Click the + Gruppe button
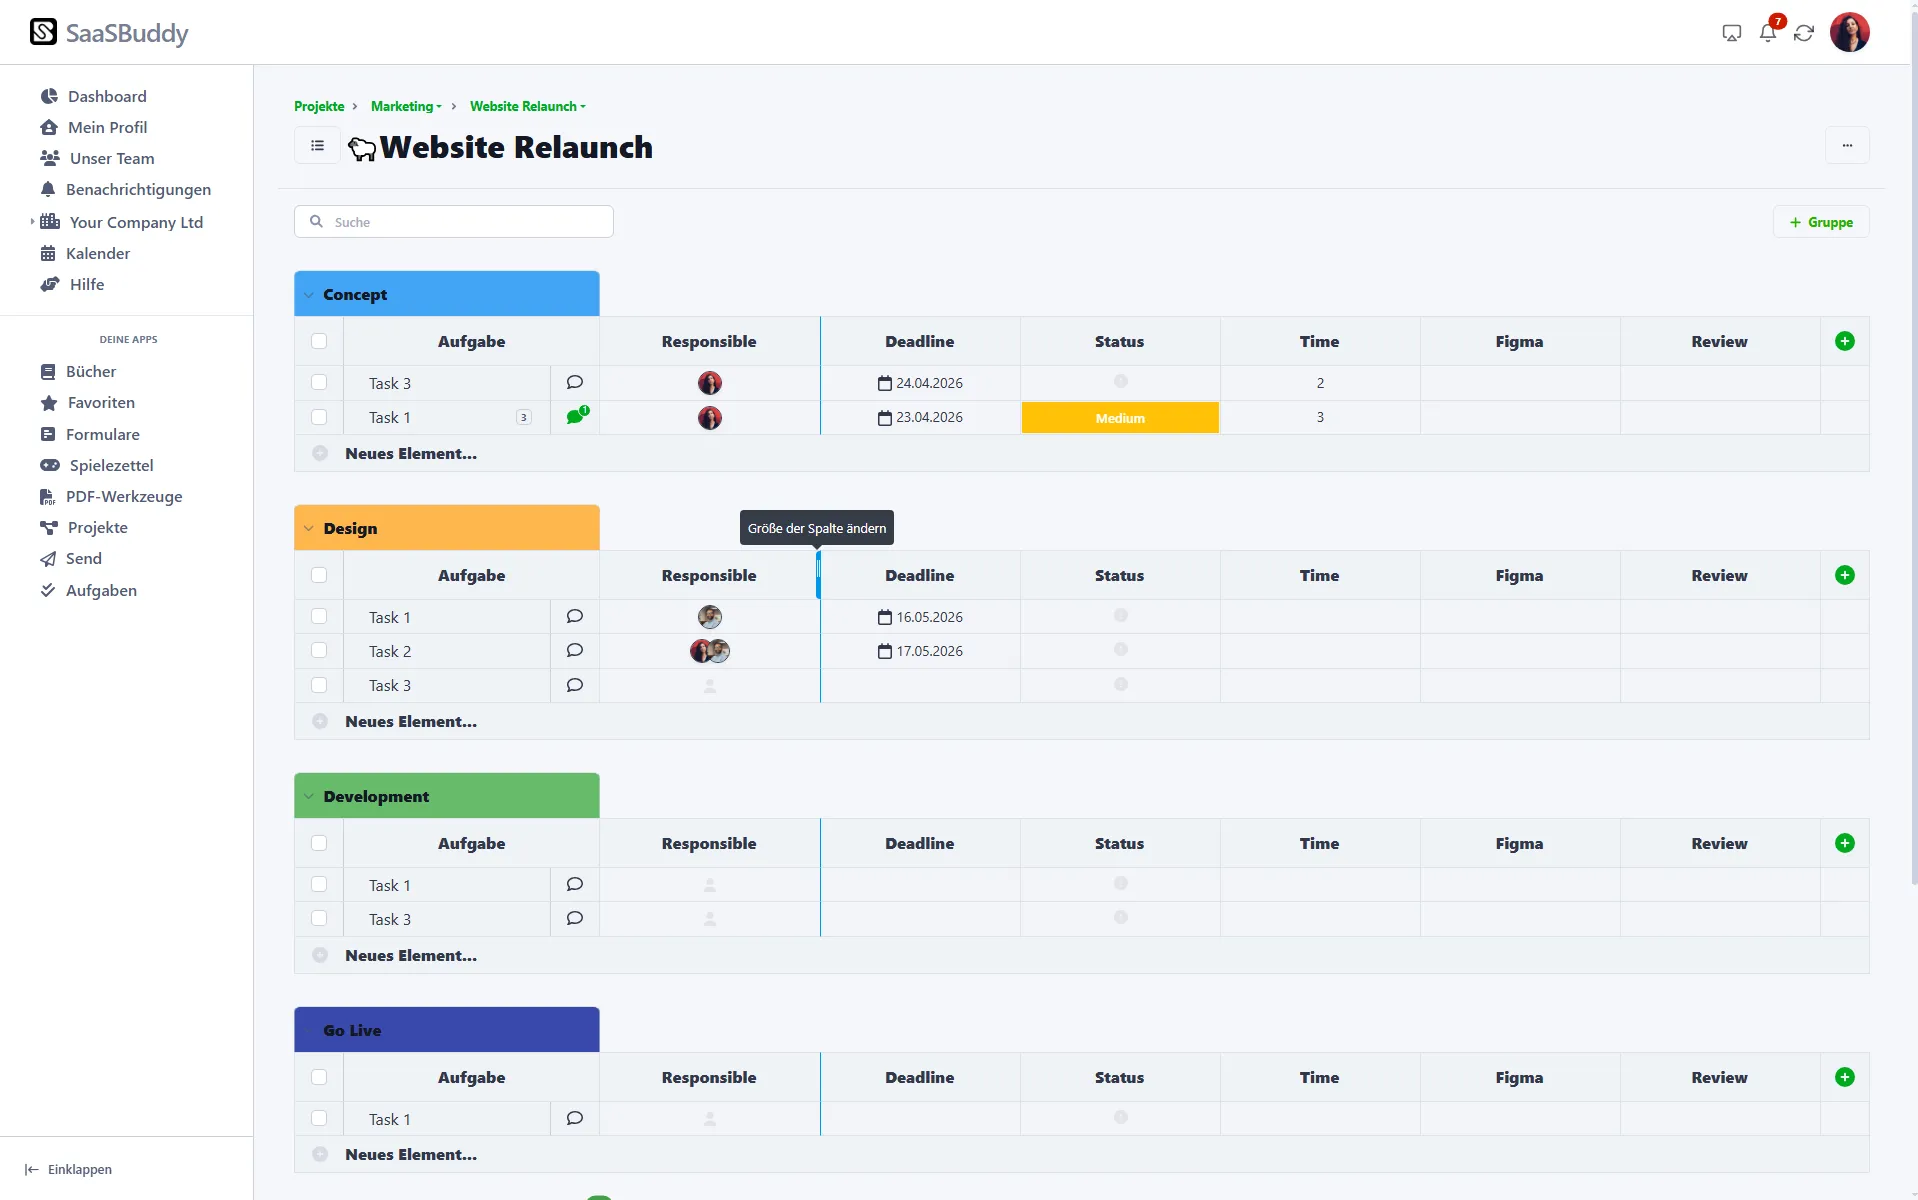This screenshot has height=1200, width=1918. [1821, 222]
